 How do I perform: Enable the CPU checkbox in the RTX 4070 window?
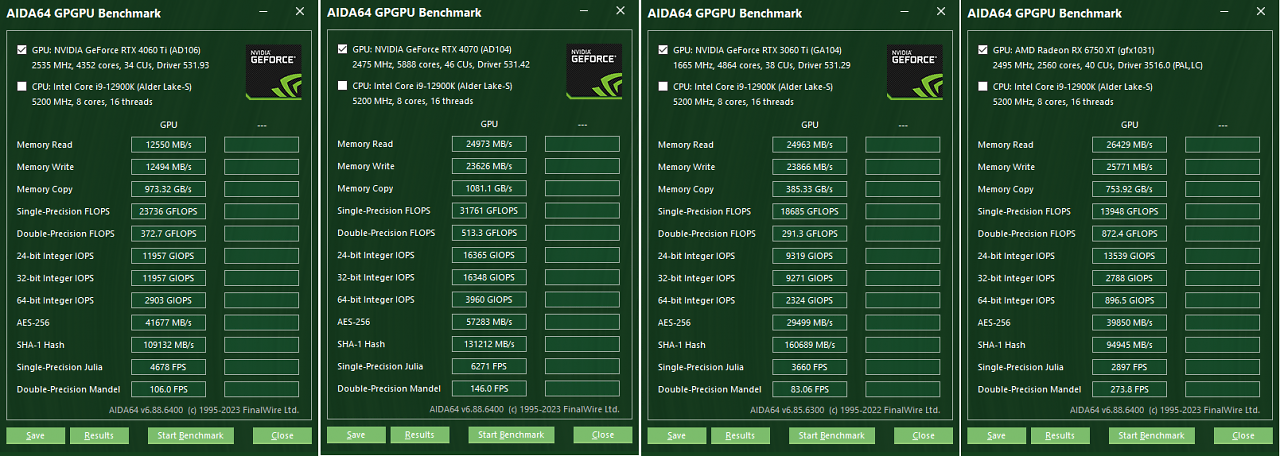343,86
